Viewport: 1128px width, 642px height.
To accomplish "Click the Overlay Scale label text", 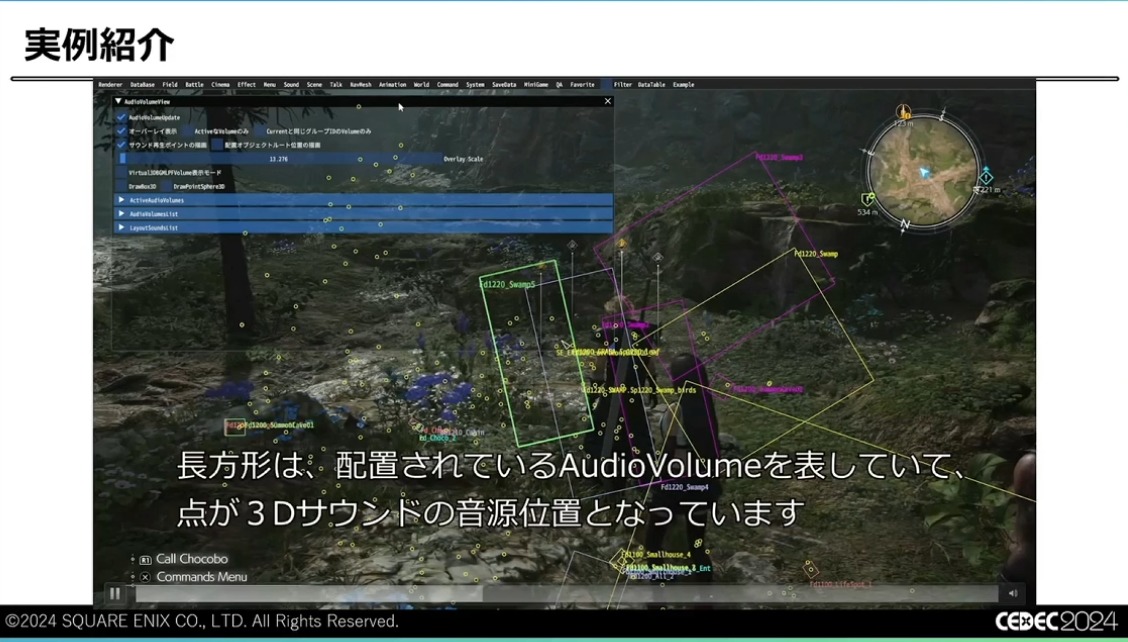I will (463, 159).
